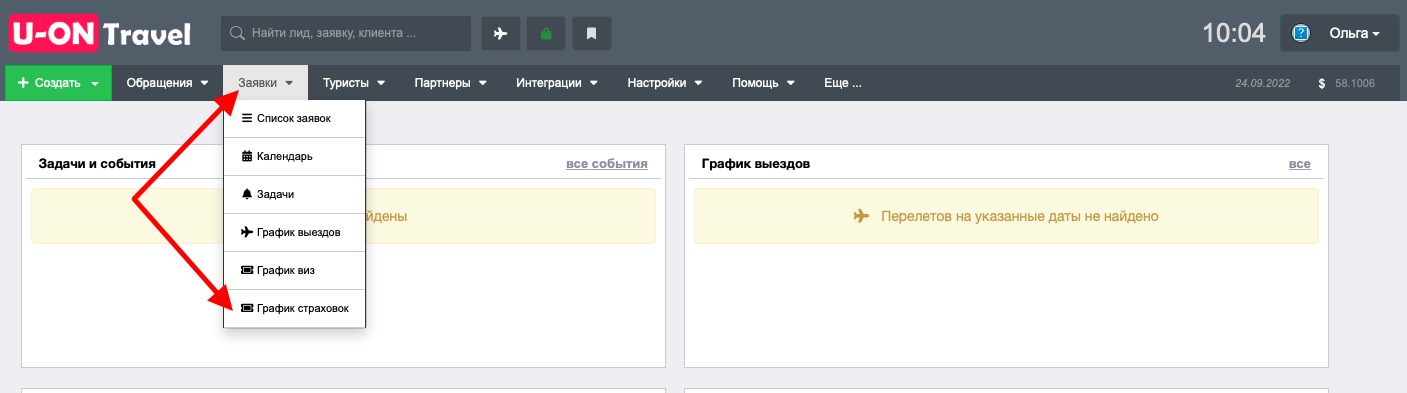This screenshot has width=1407, height=393.
Task: Open the все события link
Action: point(606,163)
